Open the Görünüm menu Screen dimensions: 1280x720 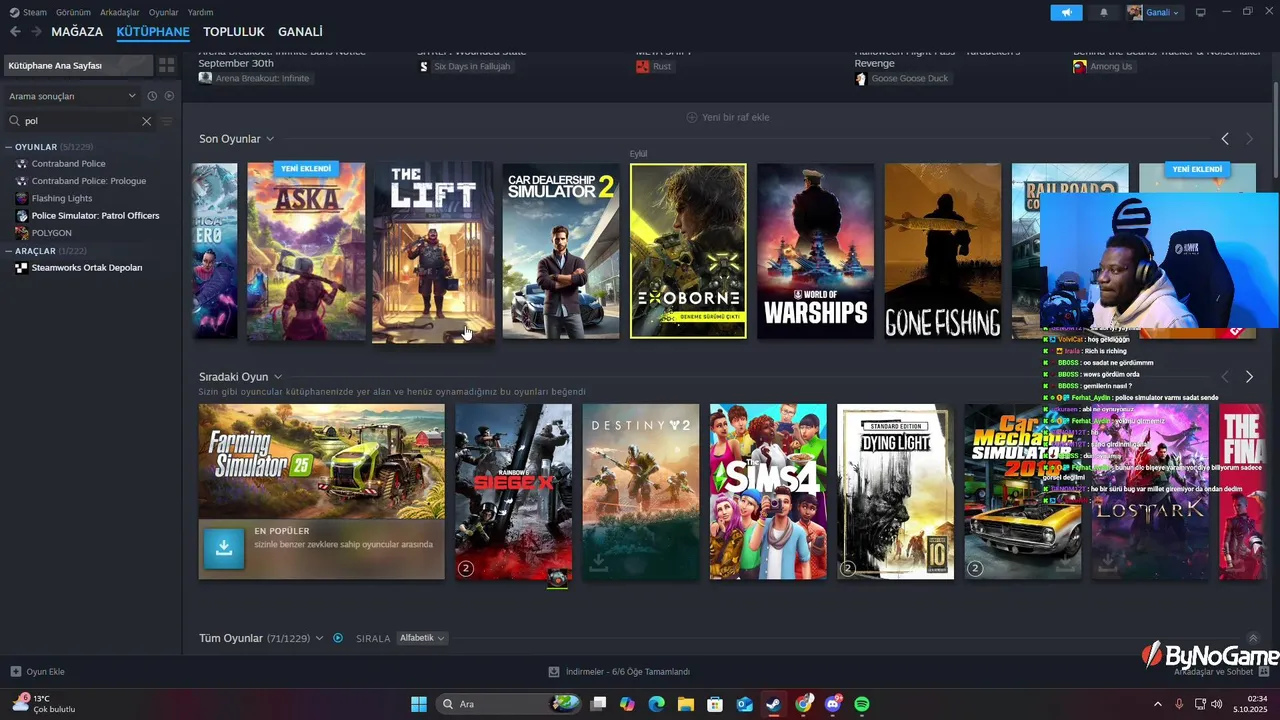tap(73, 12)
